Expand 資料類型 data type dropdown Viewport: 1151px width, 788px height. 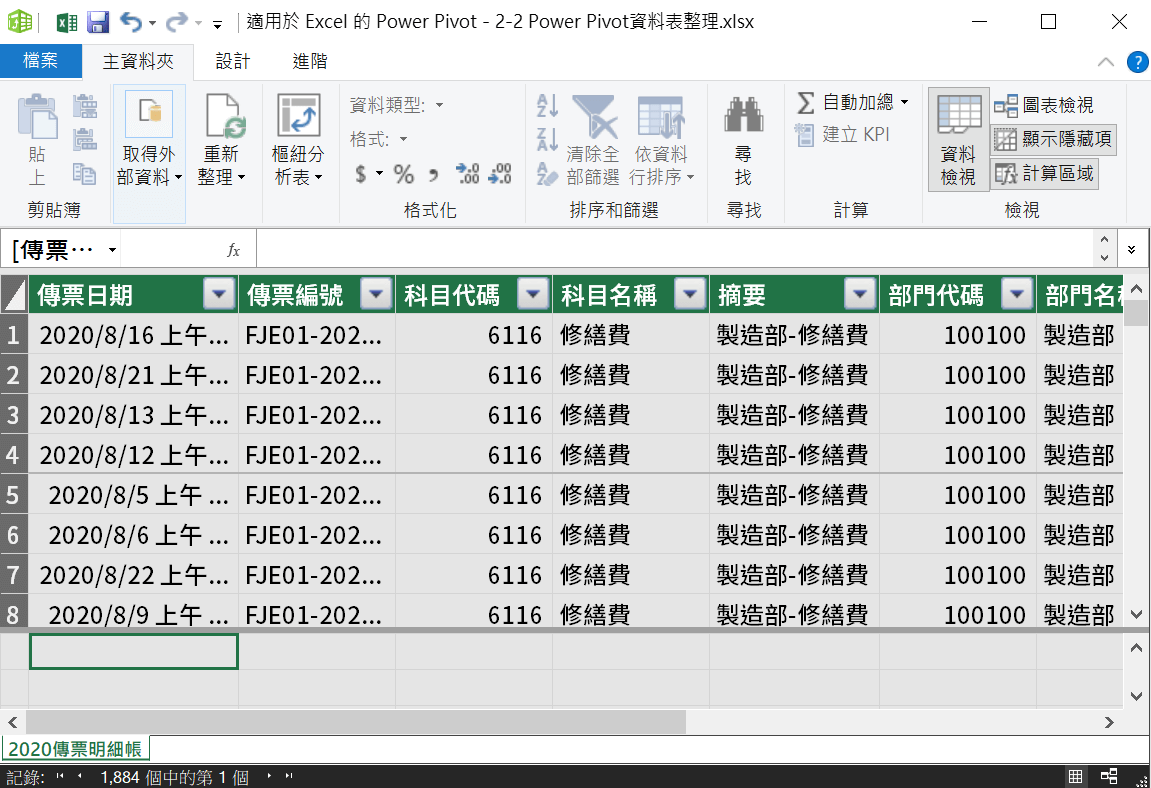(440, 105)
